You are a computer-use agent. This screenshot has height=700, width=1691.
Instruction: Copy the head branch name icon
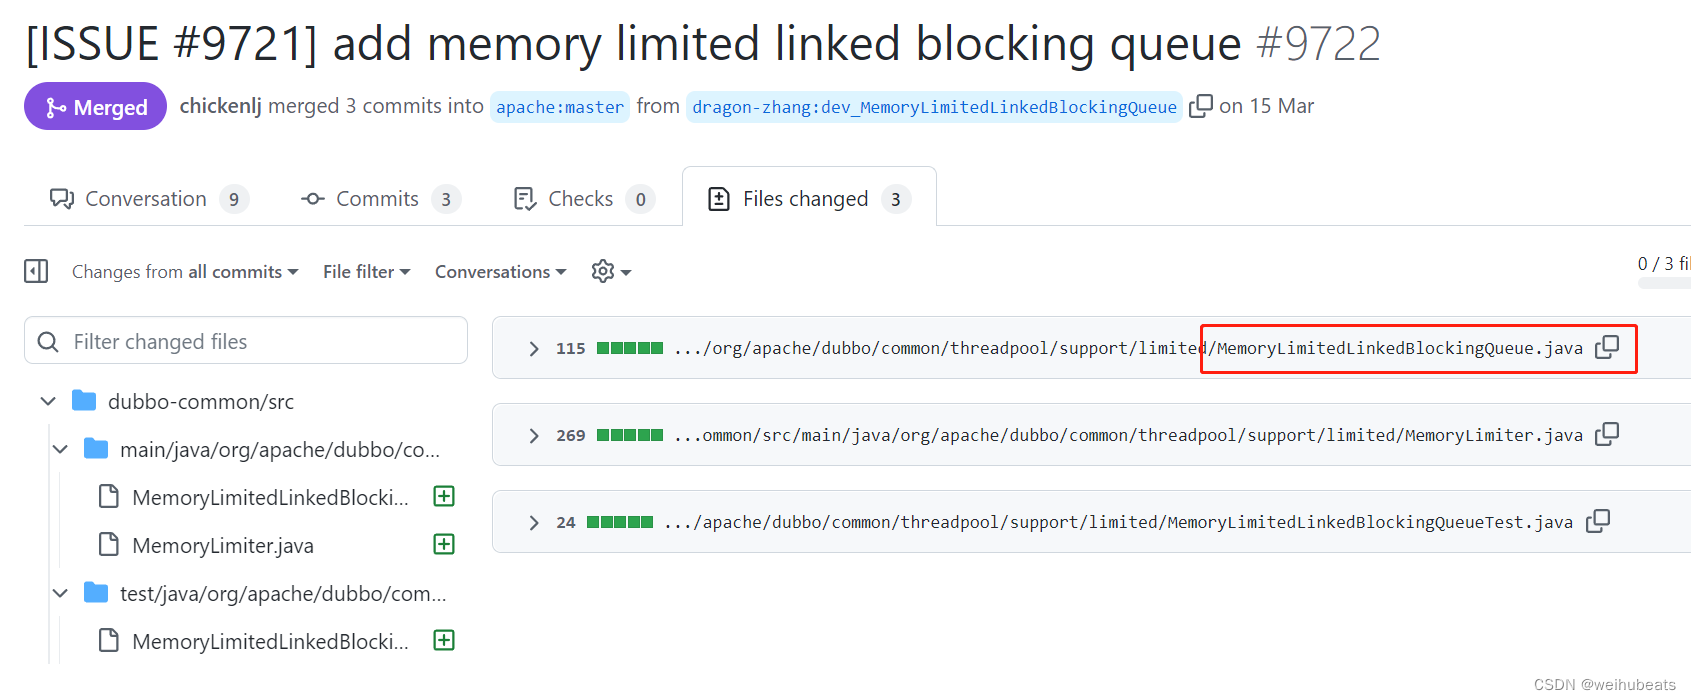[x=1201, y=105]
